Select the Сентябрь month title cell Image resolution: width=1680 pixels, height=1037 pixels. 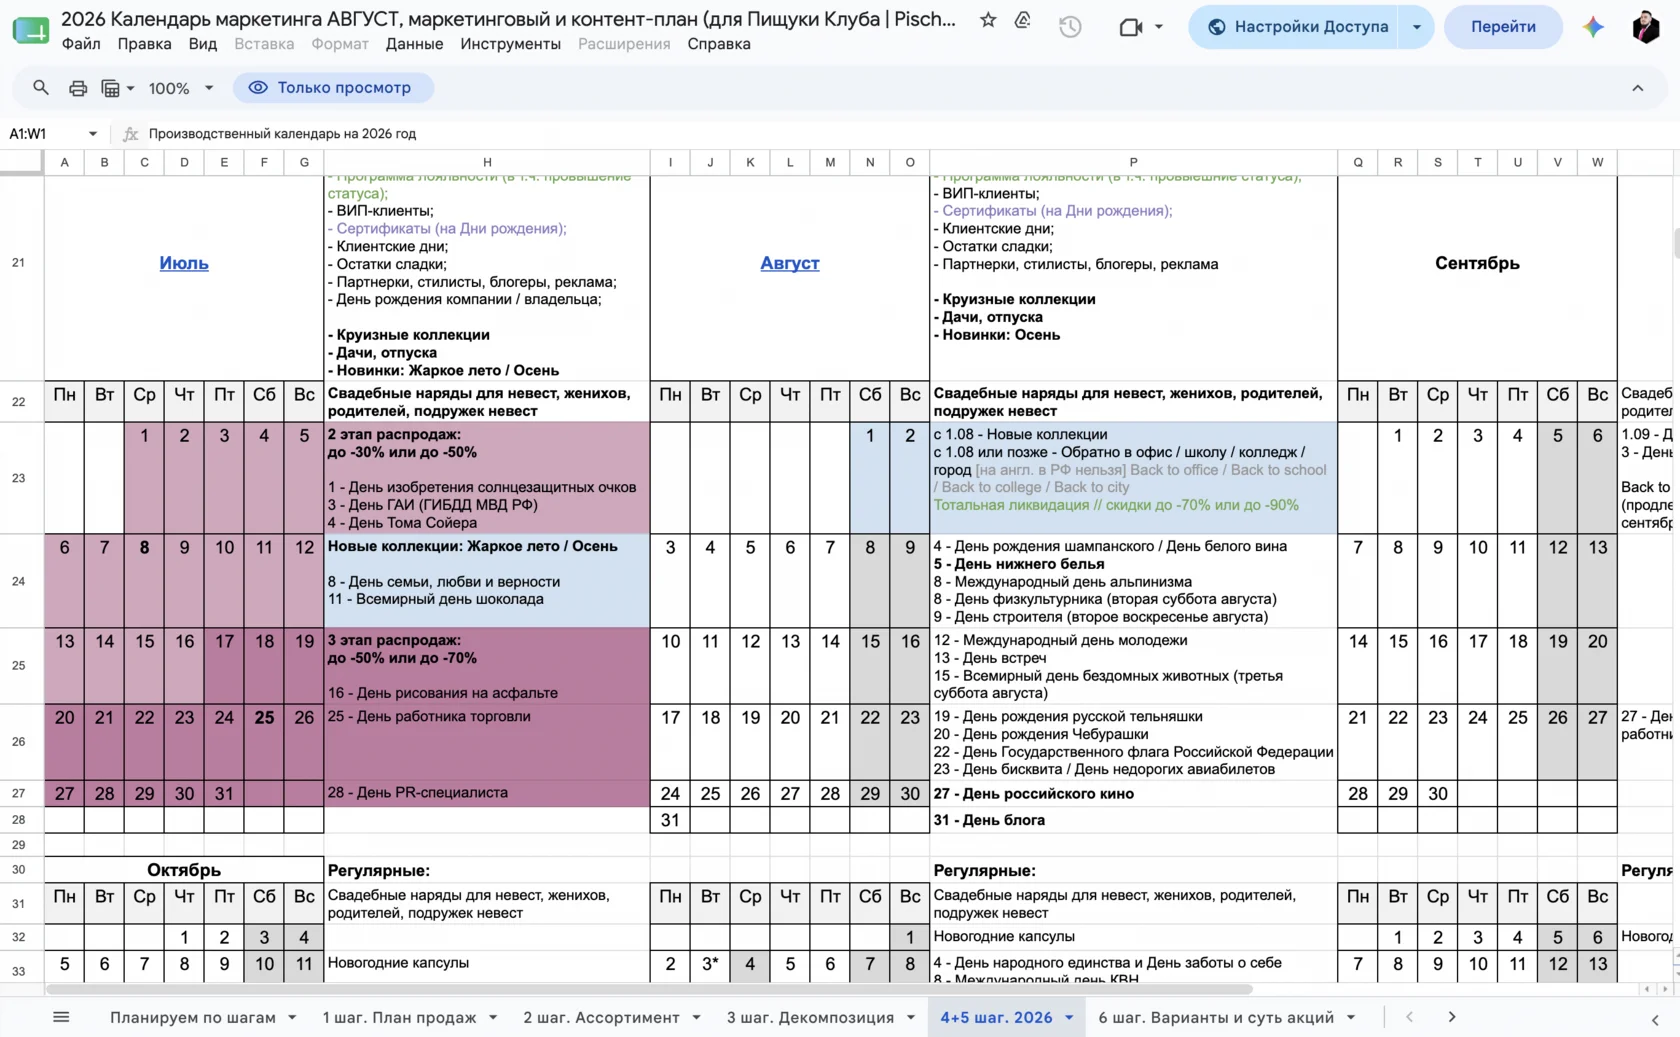tap(1477, 263)
